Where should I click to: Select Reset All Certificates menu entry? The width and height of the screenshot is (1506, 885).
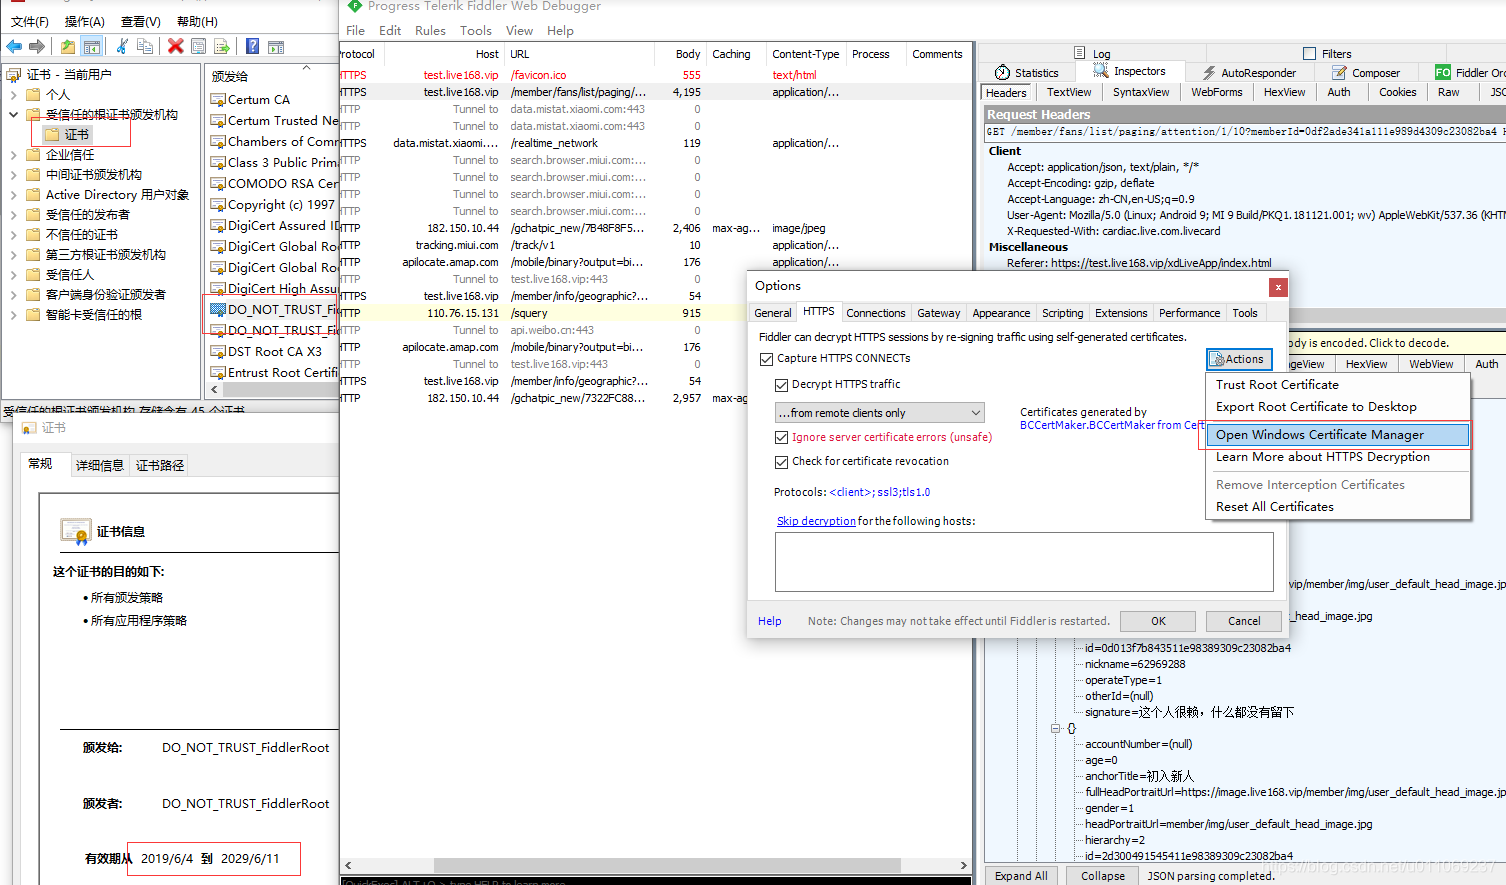click(1275, 507)
